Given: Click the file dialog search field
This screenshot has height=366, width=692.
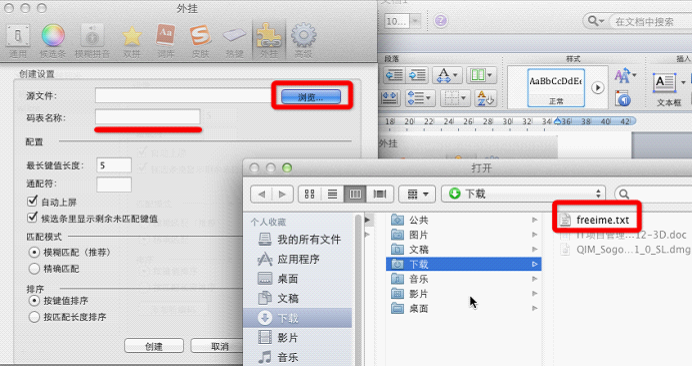Looking at the screenshot, I should click(653, 194).
